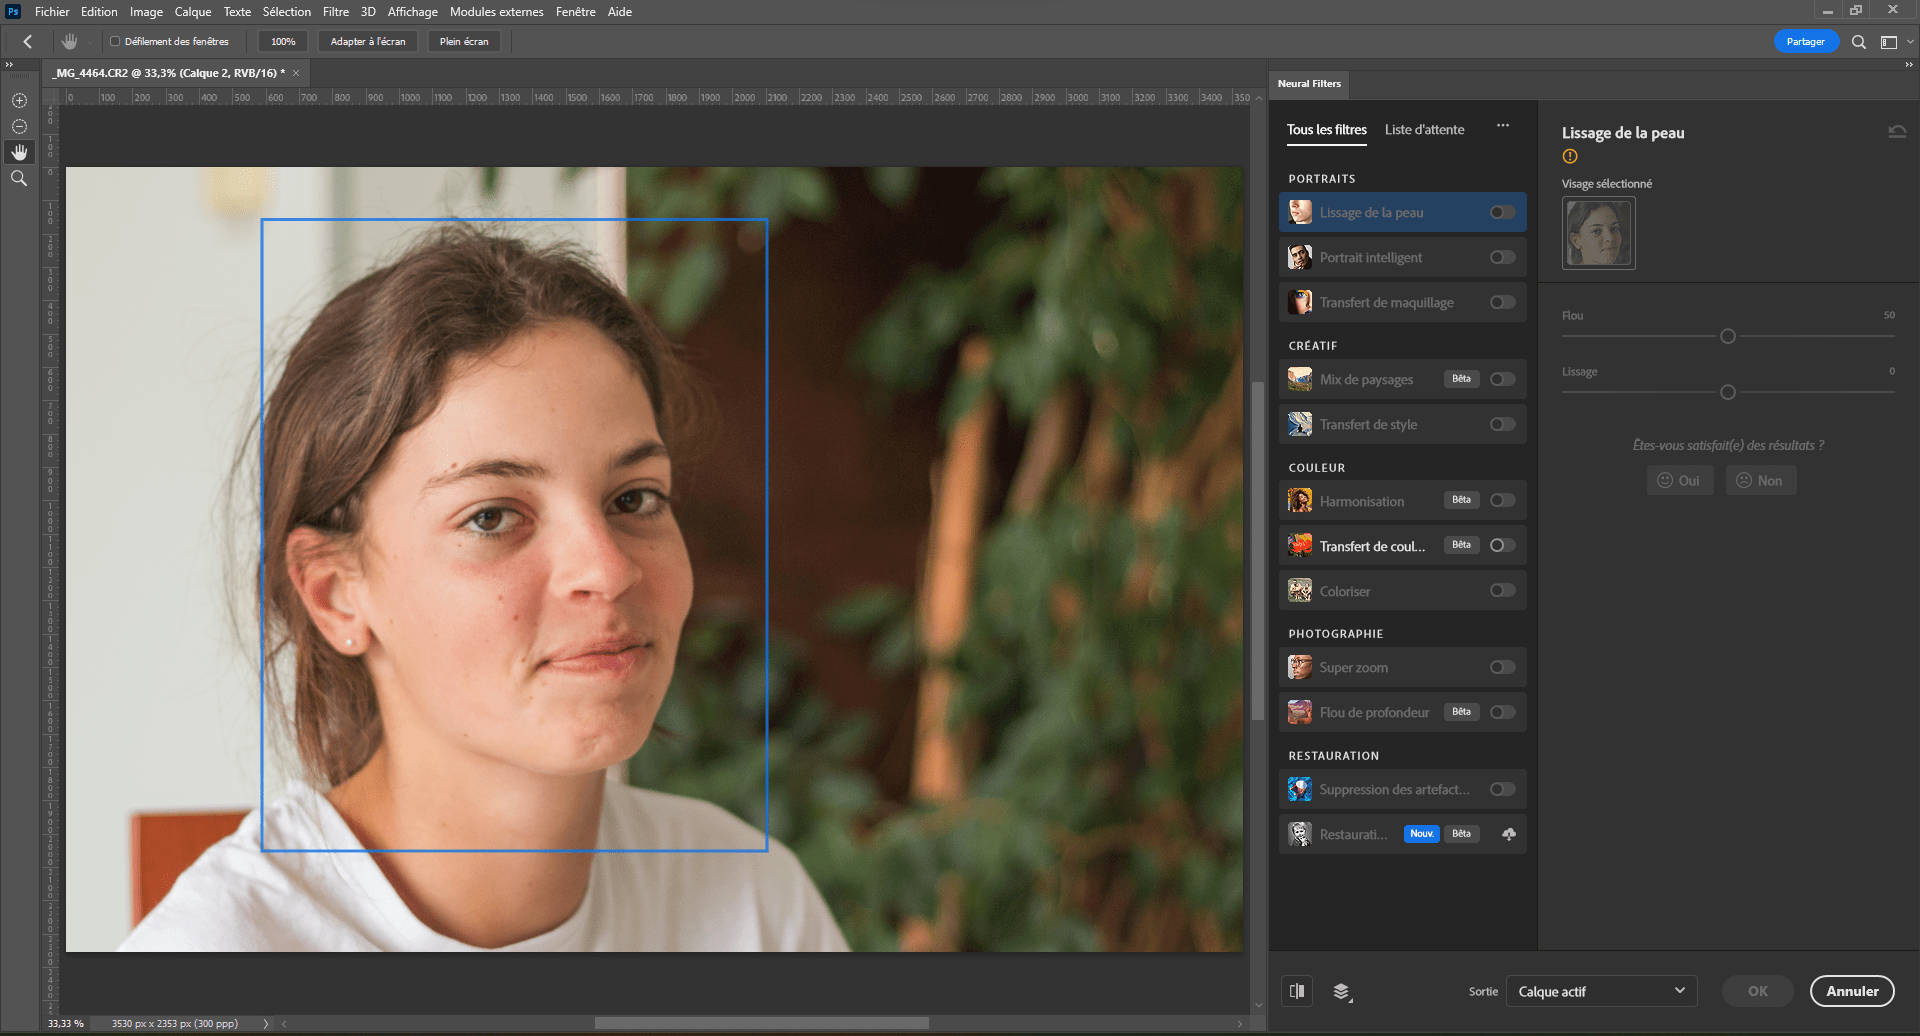
Task: Click the download cloud icon next to Restauration filter
Action: [x=1509, y=833]
